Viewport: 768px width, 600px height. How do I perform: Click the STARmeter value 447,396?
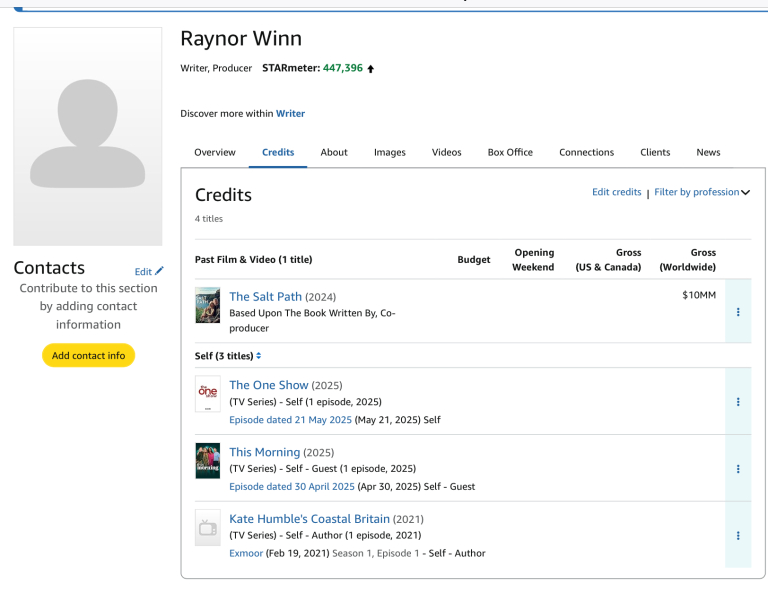click(x=342, y=68)
